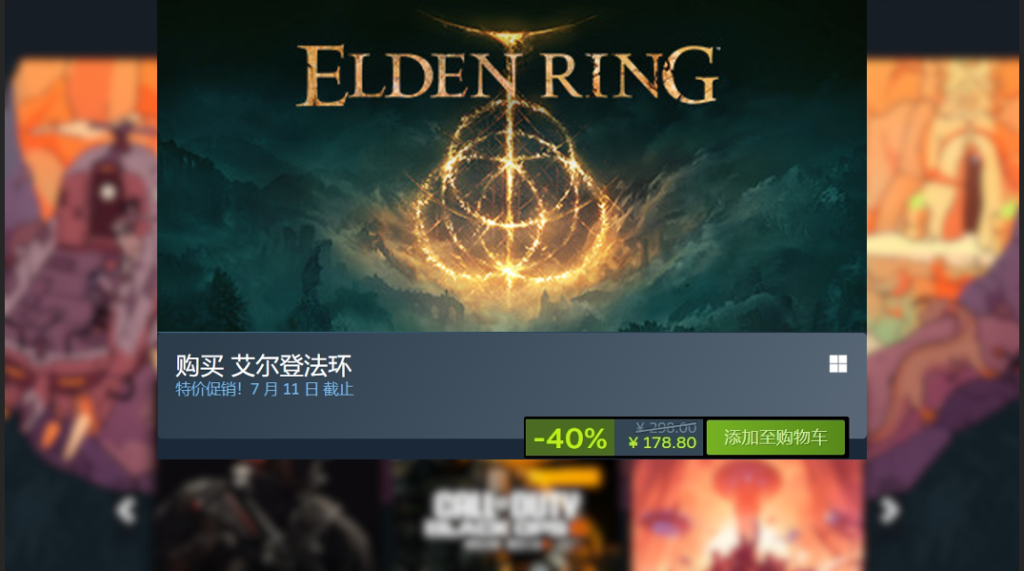Go to previous carousel item with left arrow

coord(126,510)
